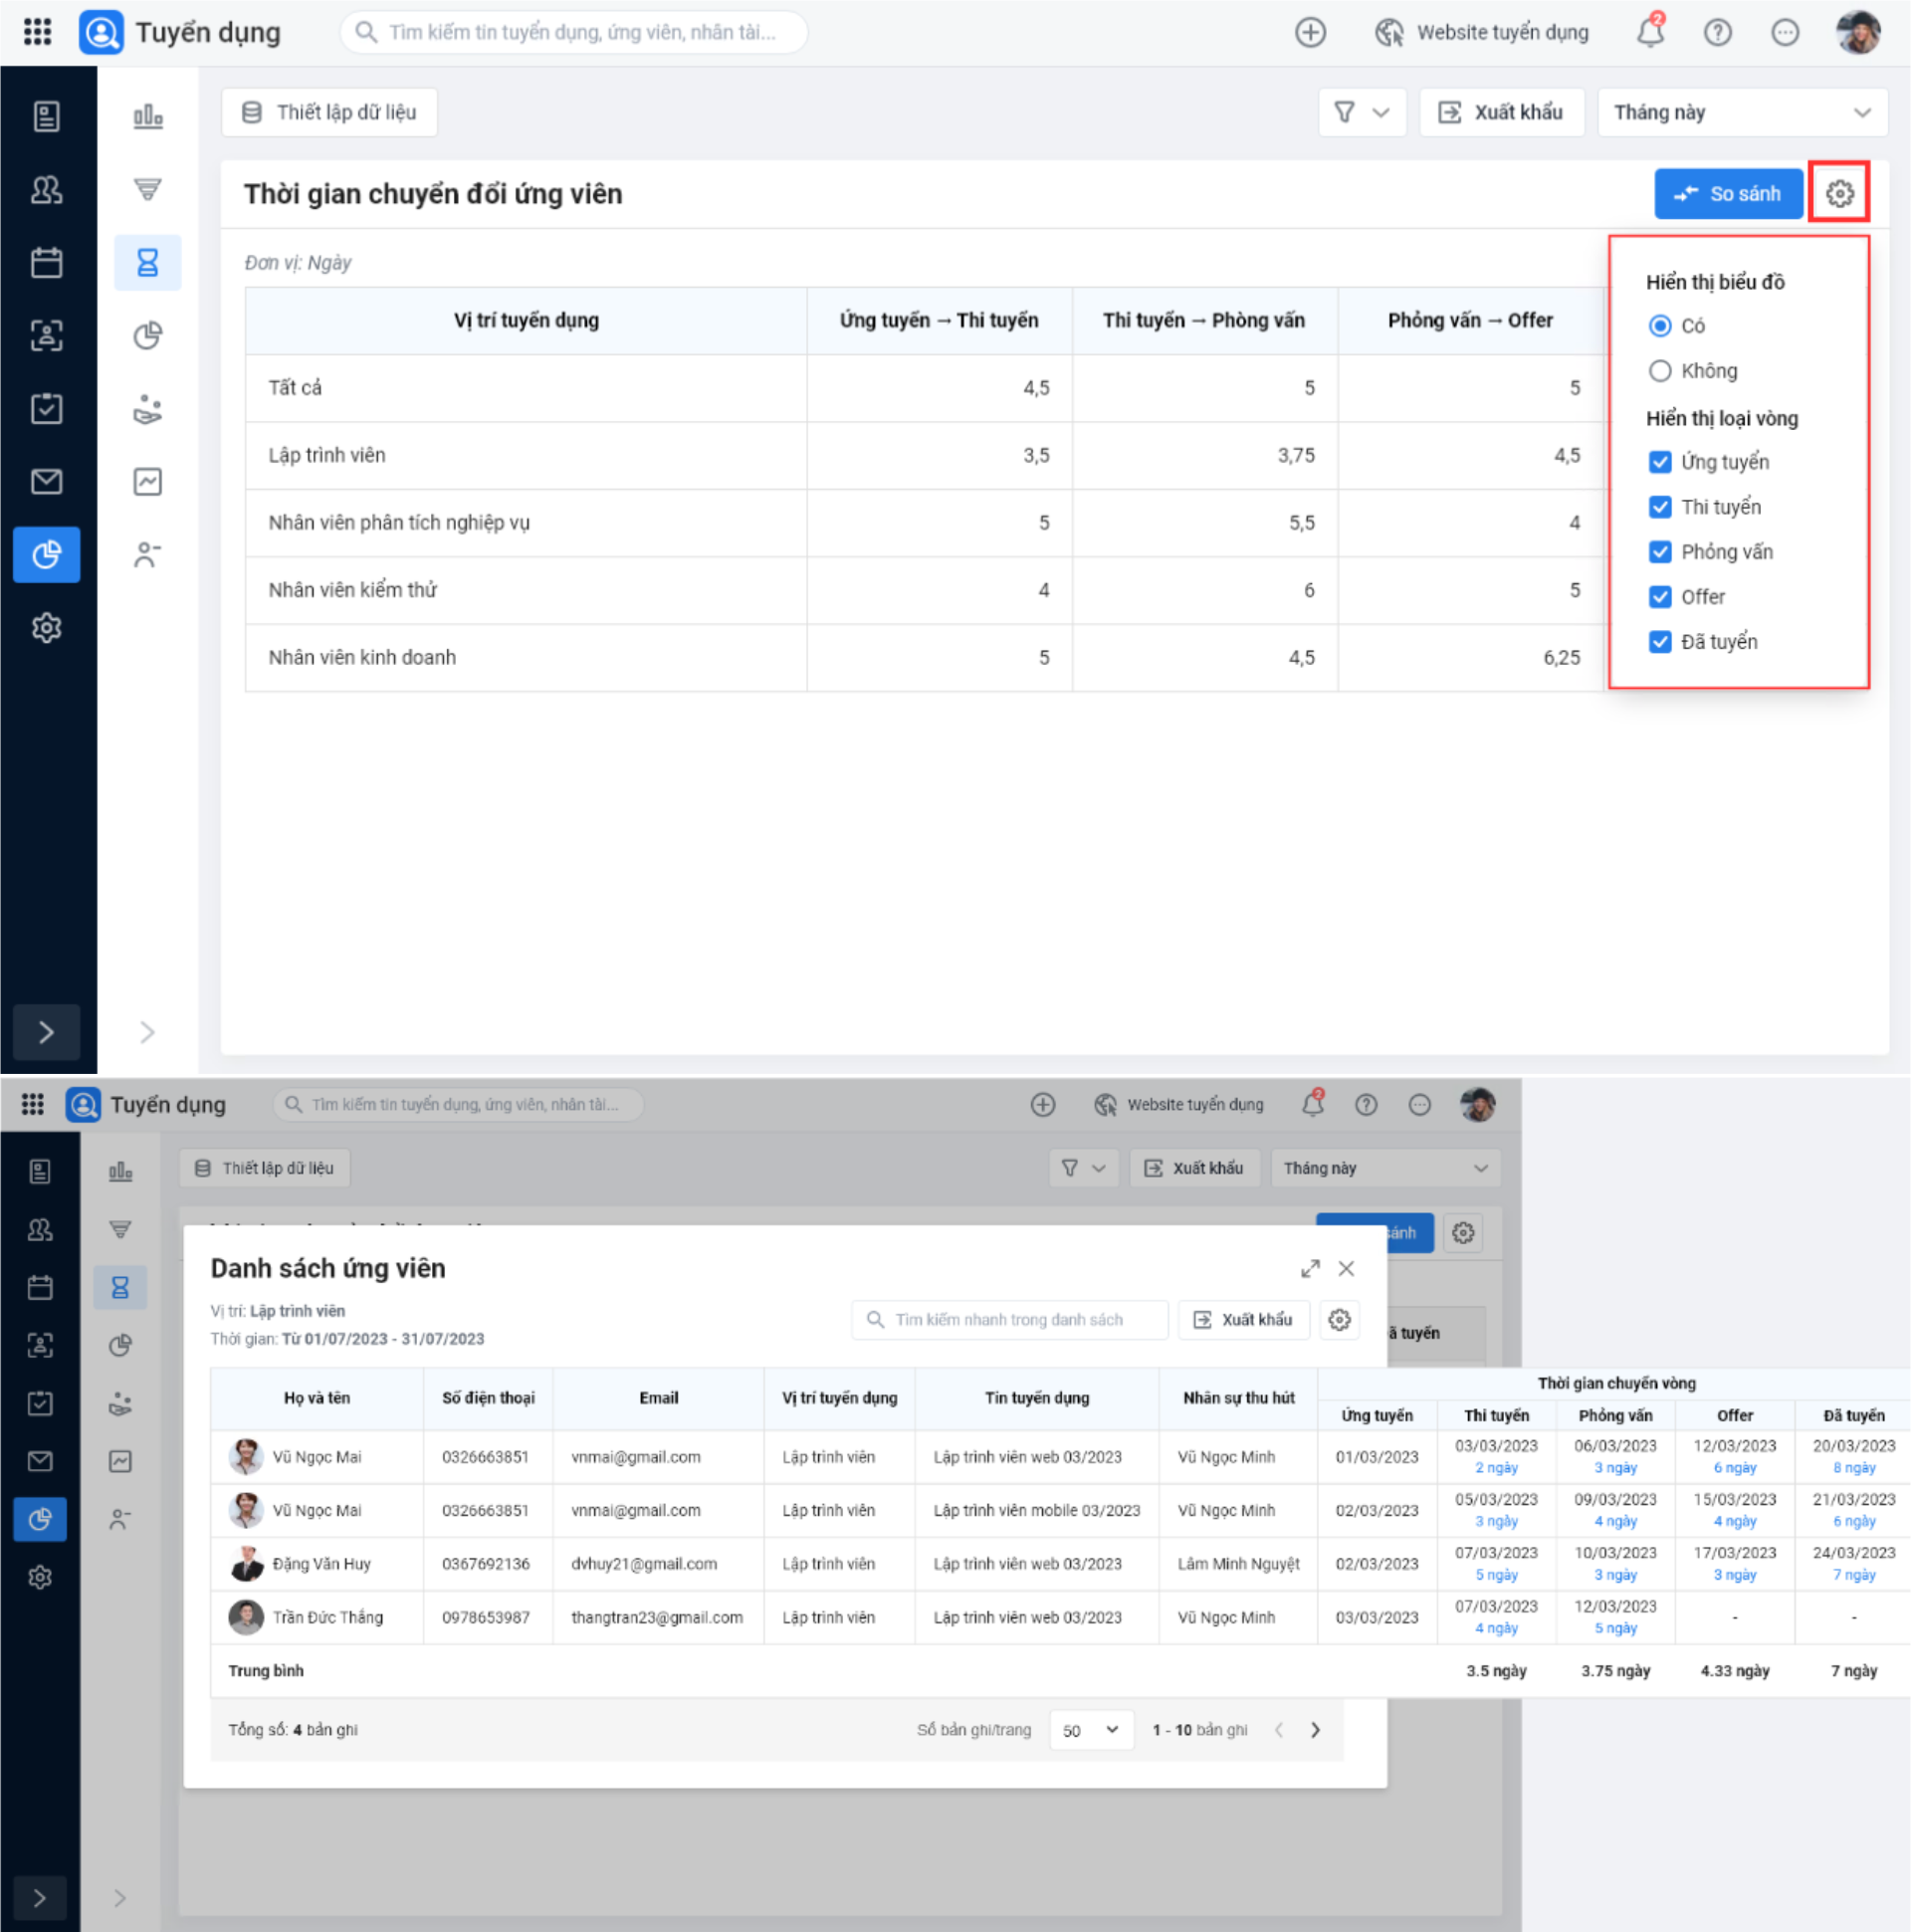
Task: Toggle the Đã tuyển checkbox
Action: [x=1659, y=642]
